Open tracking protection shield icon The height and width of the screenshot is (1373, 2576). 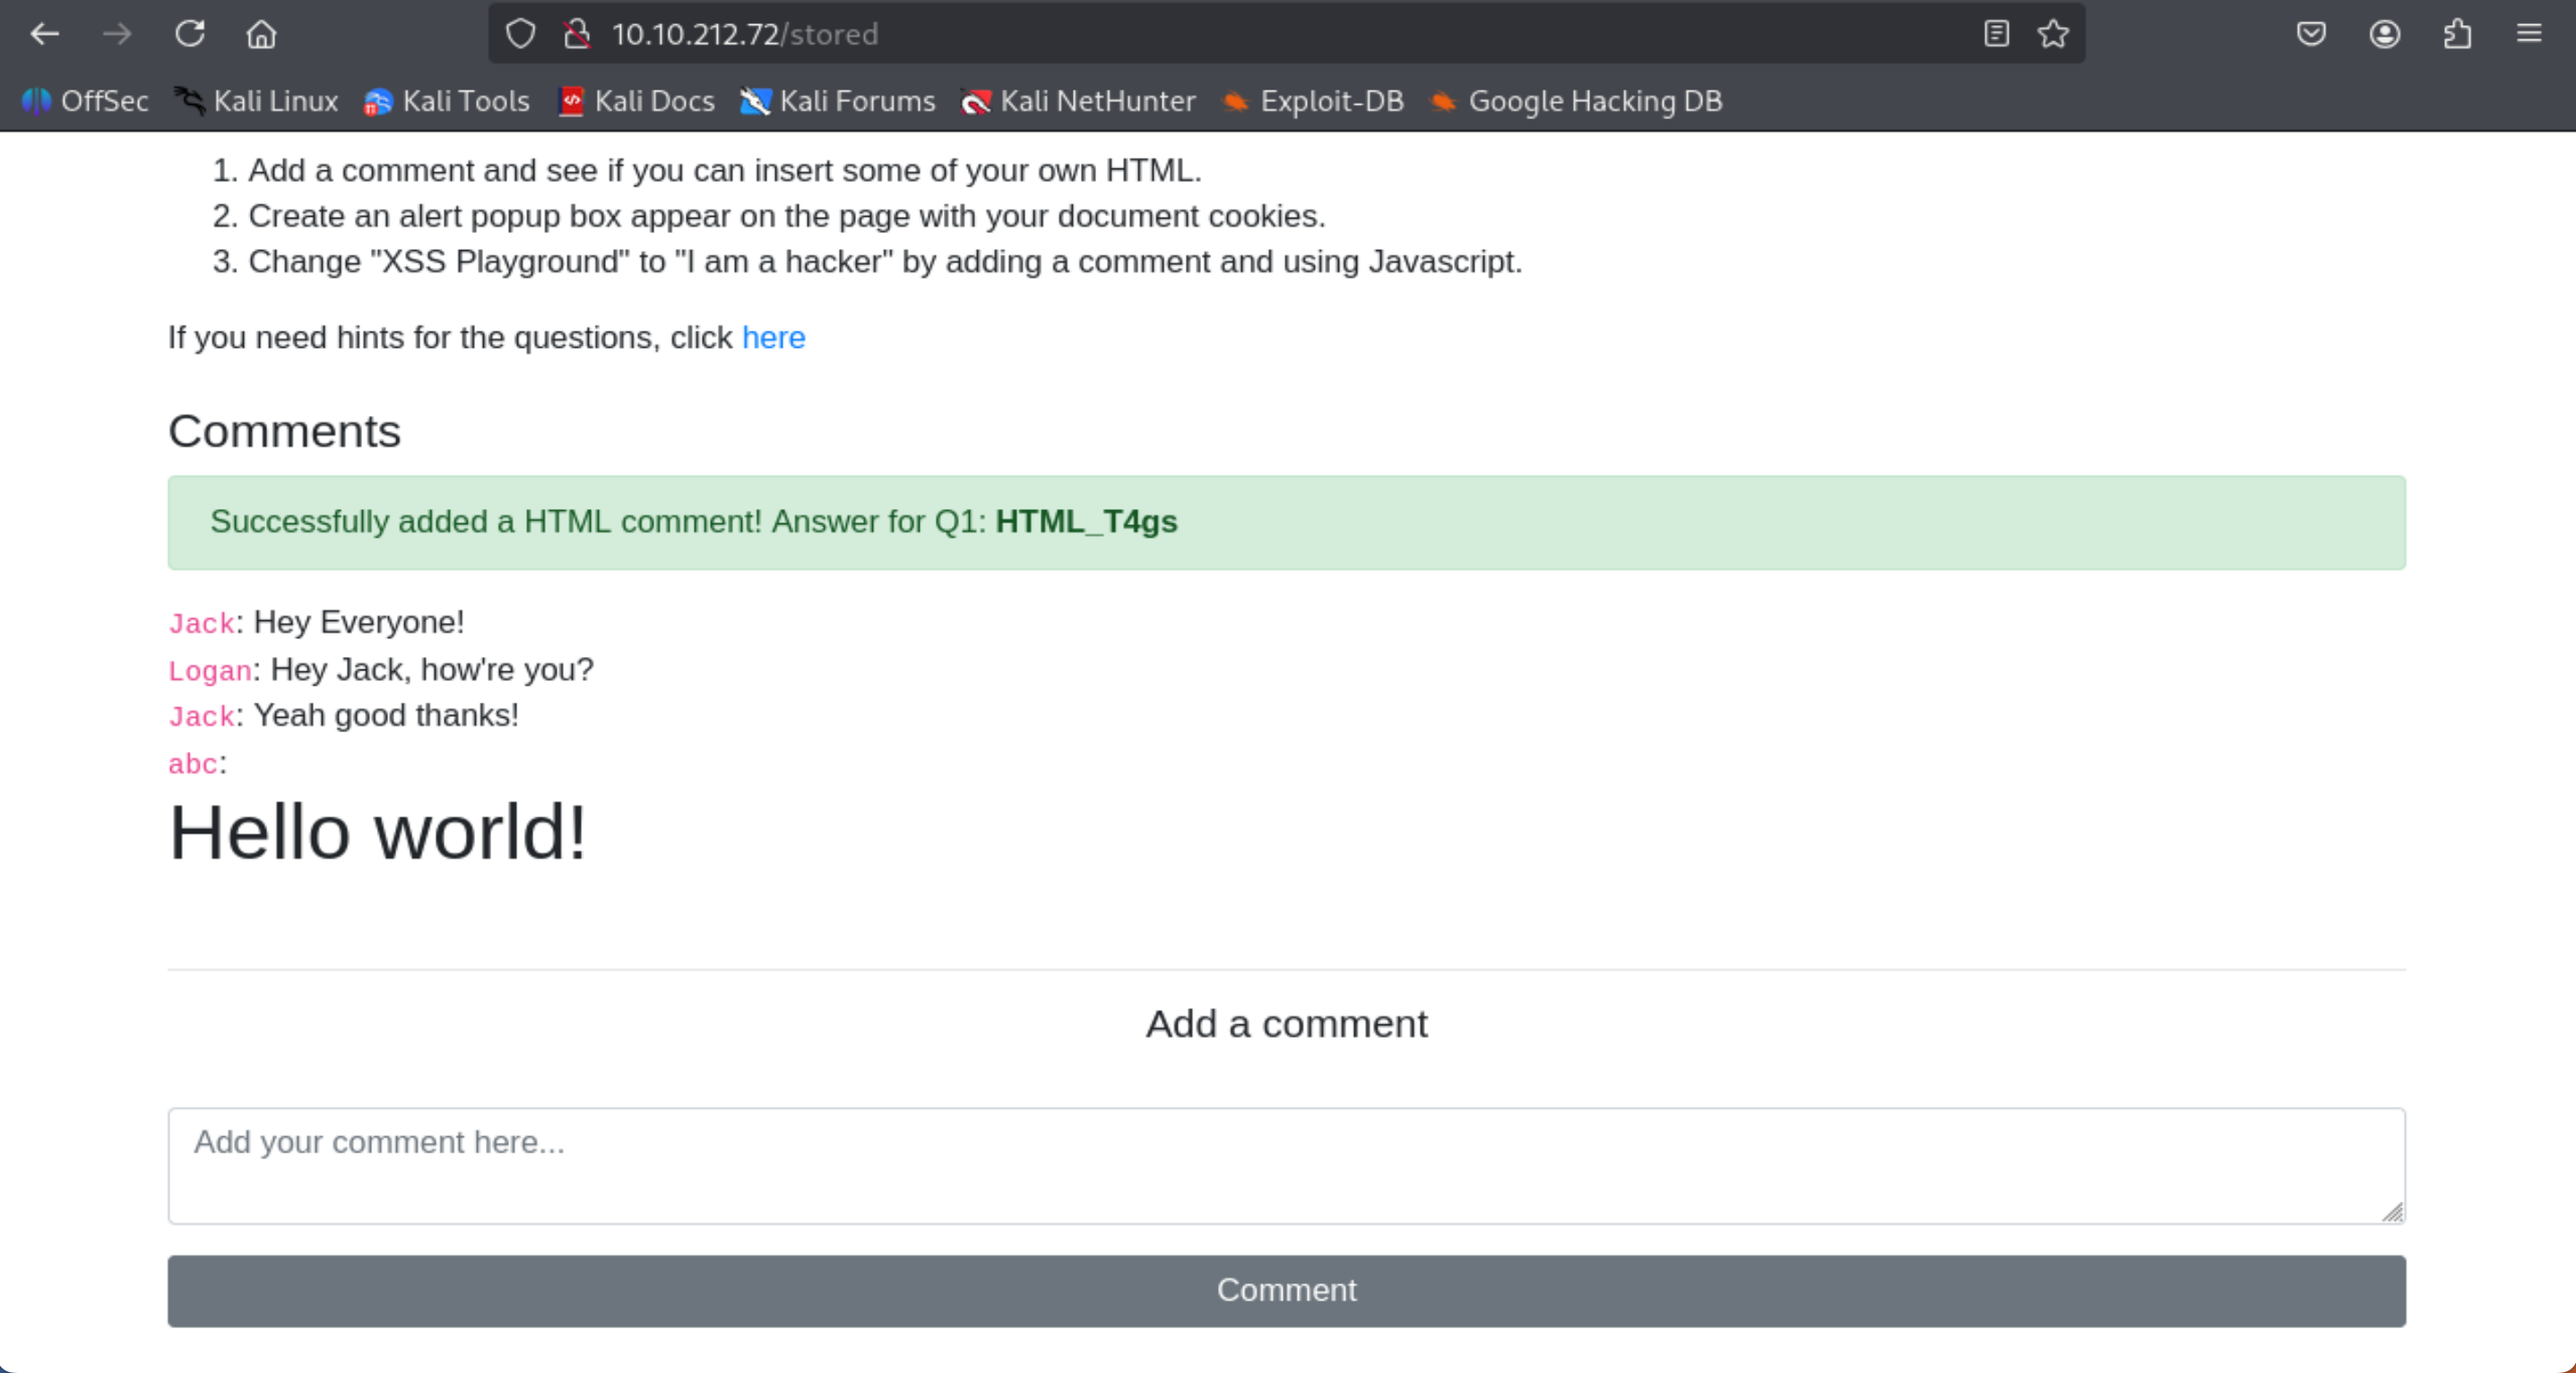(x=520, y=34)
